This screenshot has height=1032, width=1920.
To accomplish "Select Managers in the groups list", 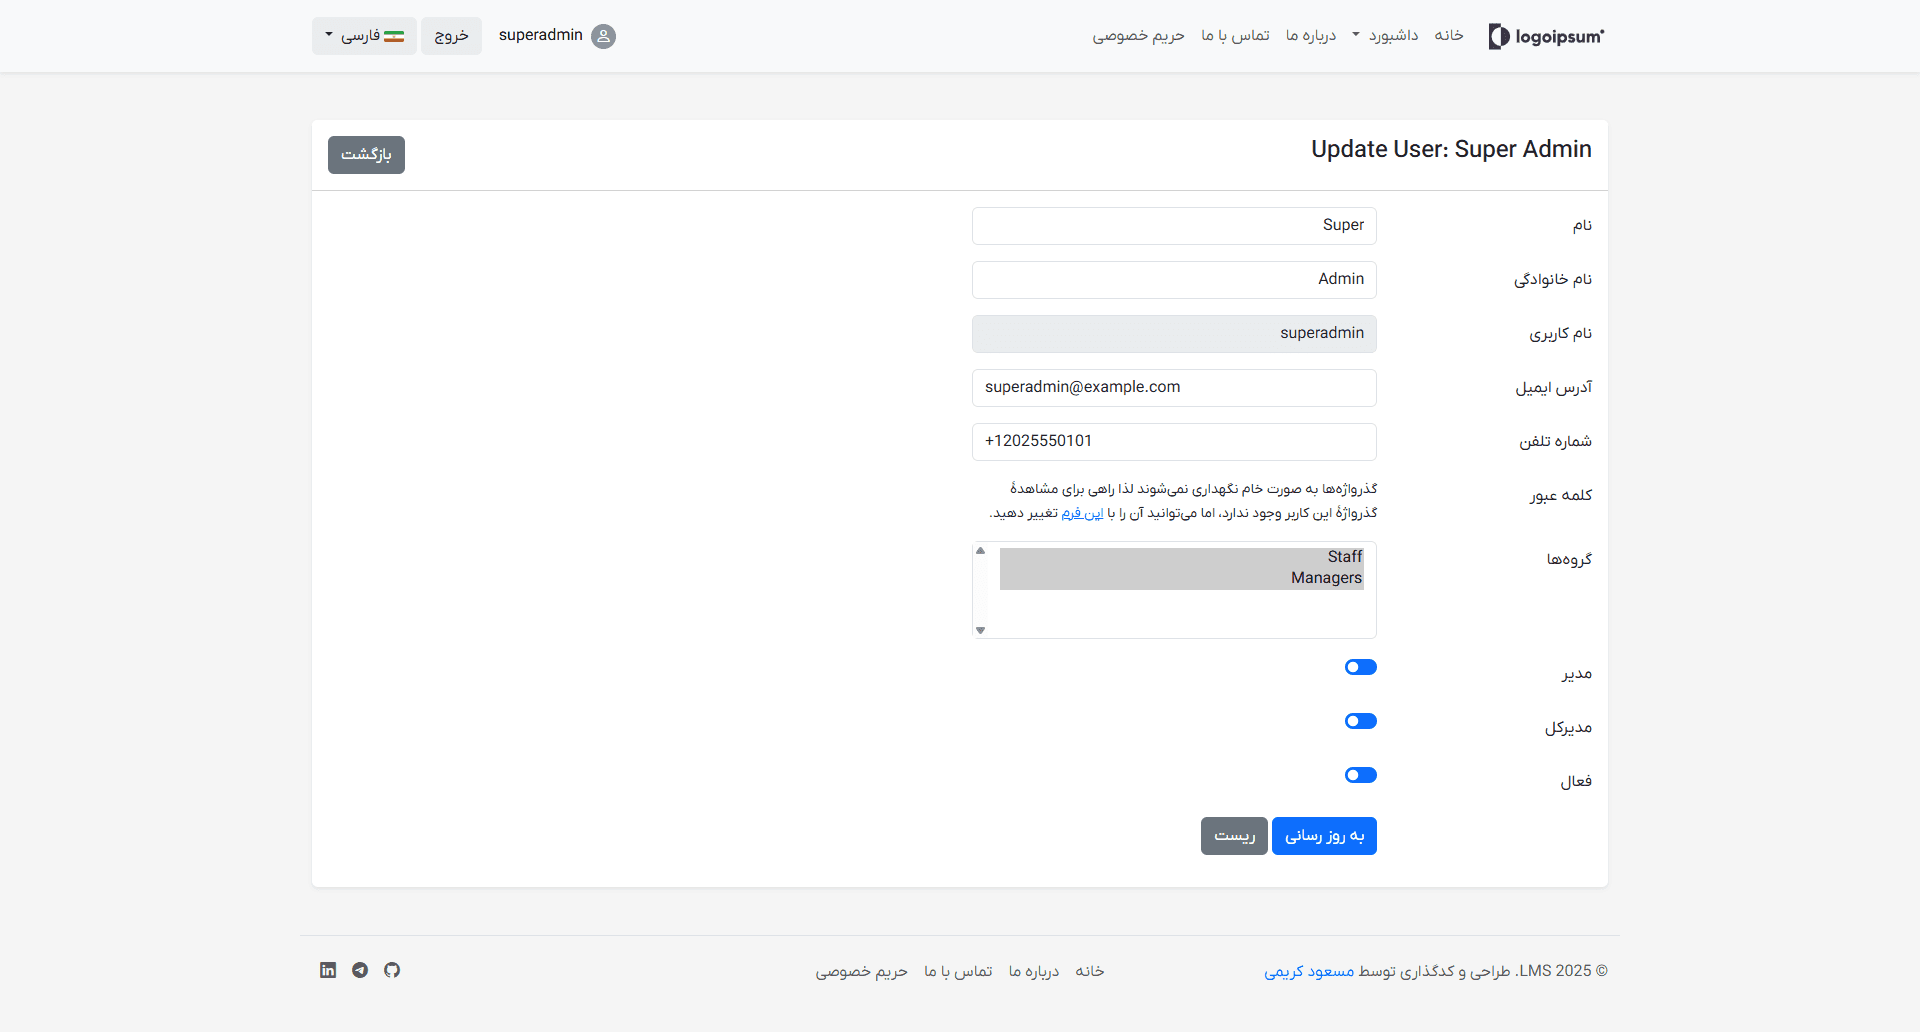I will (x=1182, y=578).
